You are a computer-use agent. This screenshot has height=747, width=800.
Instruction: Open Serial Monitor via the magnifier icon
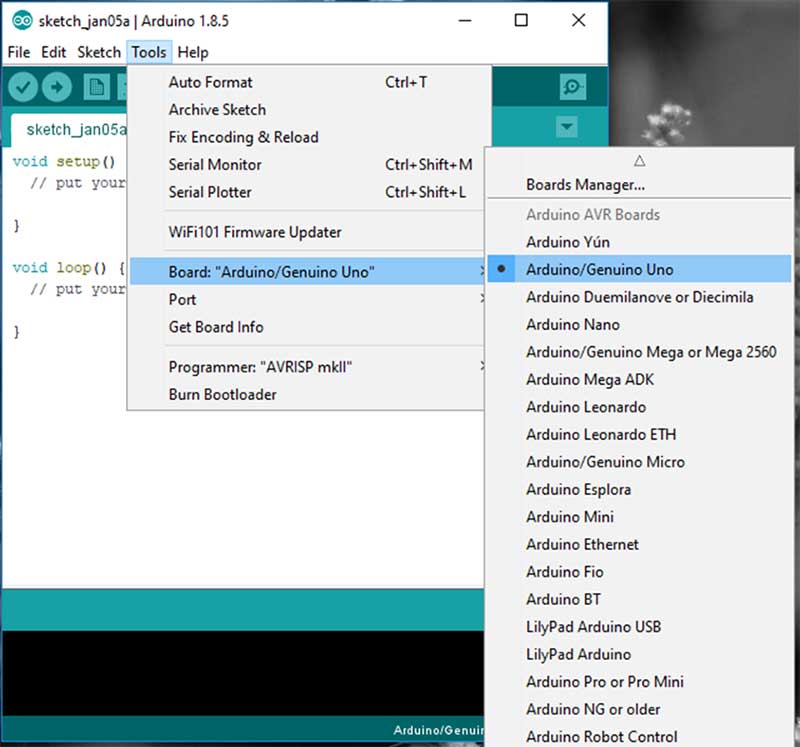pyautogui.click(x=572, y=87)
